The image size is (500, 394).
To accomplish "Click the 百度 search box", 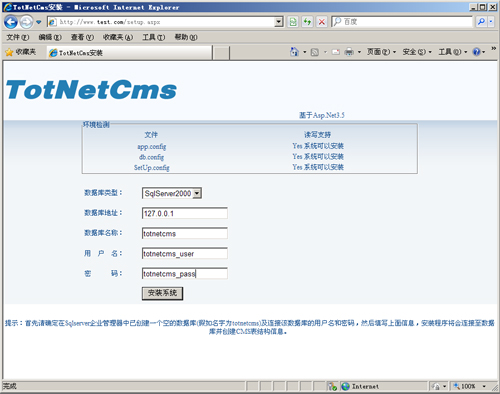I will (x=403, y=22).
